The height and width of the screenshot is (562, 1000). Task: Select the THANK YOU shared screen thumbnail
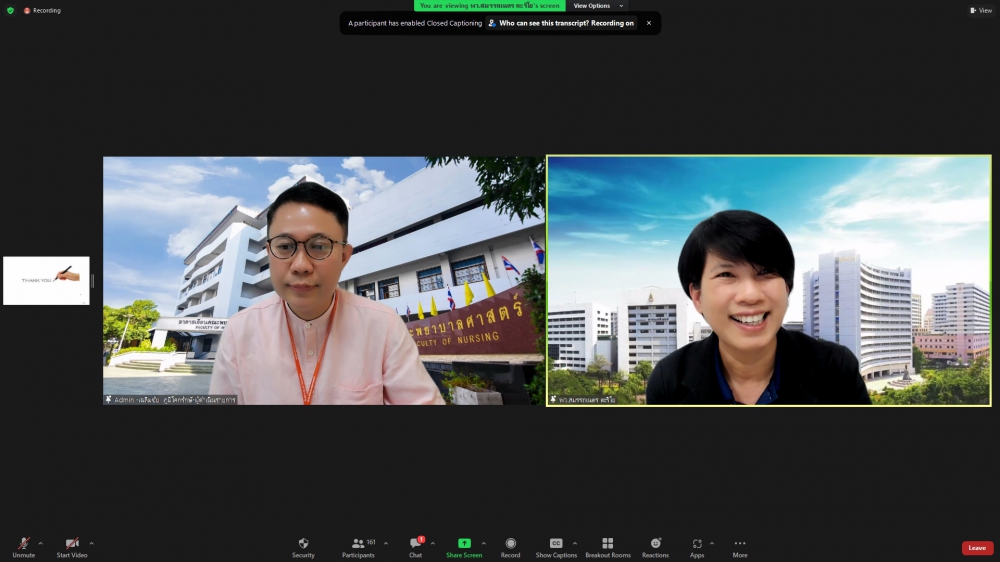point(46,280)
